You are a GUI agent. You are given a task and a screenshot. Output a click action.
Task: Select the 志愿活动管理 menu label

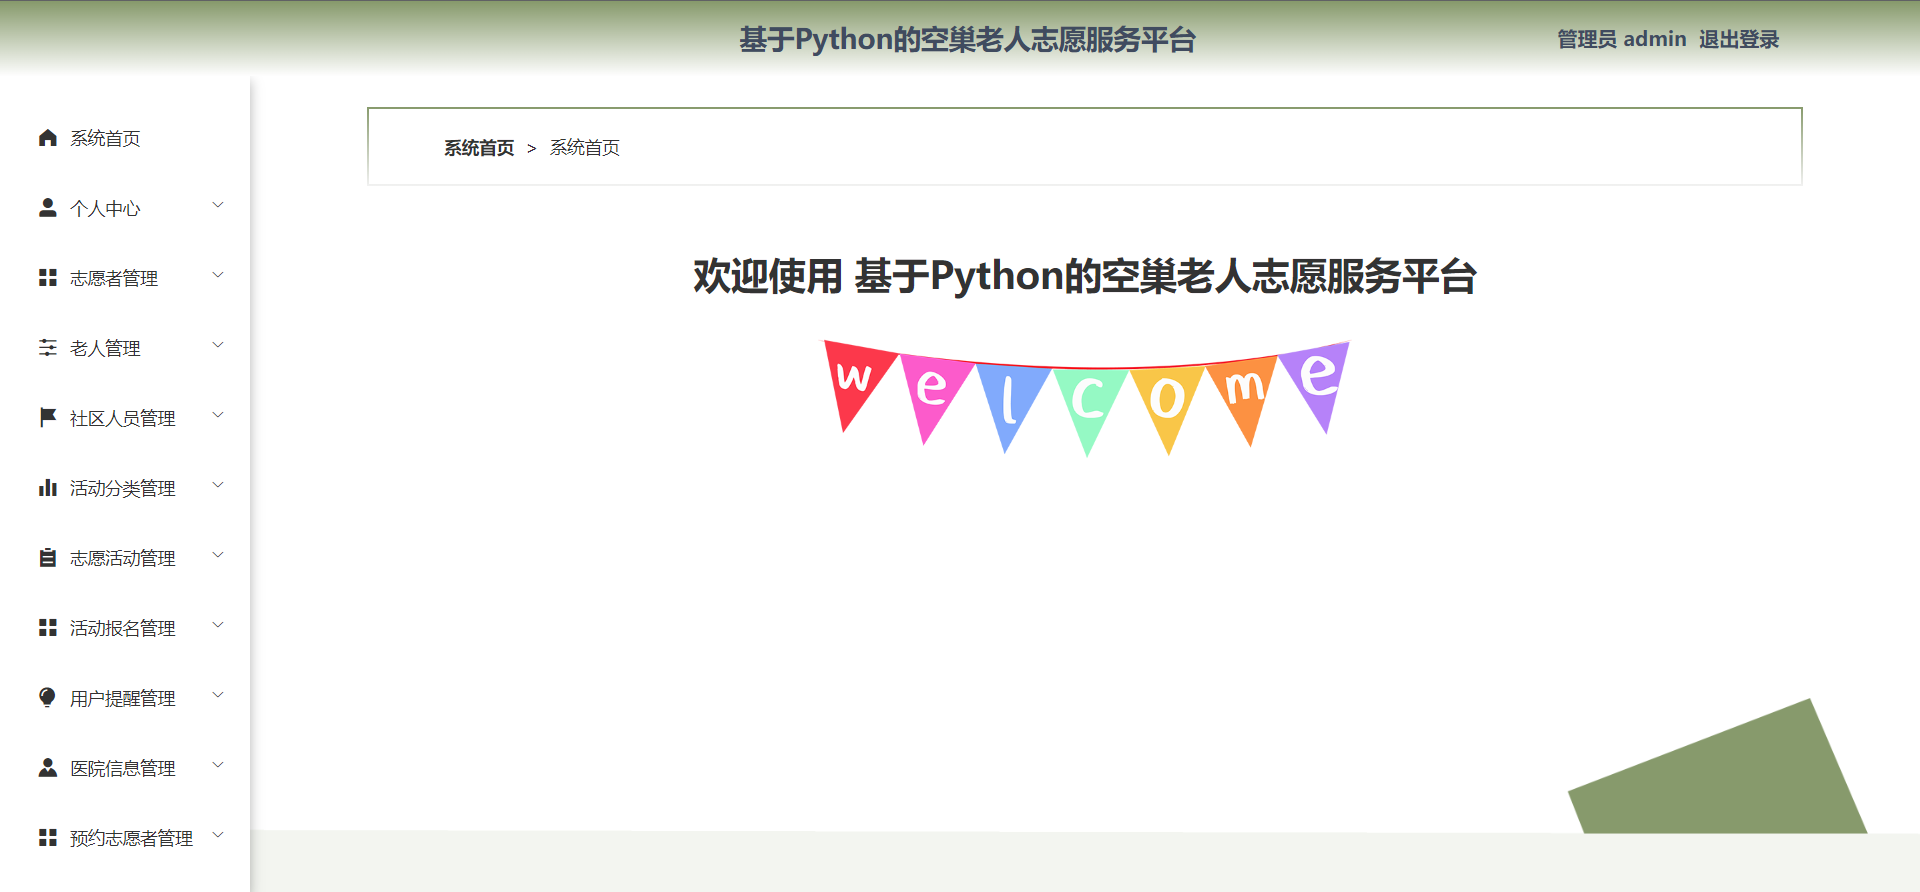tap(123, 559)
